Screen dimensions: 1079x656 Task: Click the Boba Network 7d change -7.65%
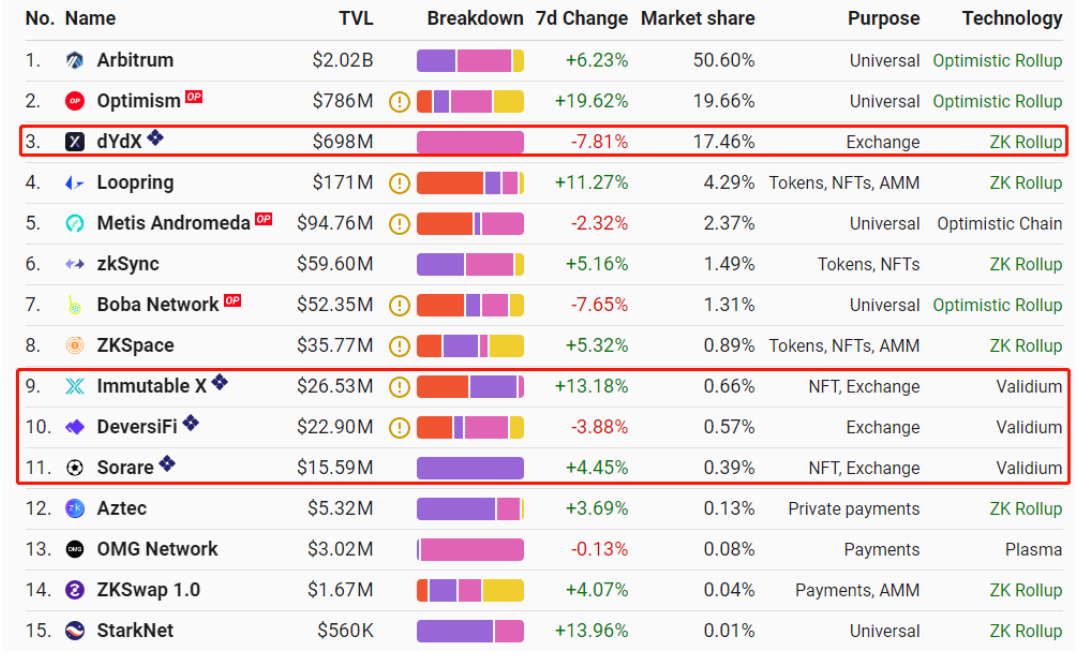click(x=599, y=304)
